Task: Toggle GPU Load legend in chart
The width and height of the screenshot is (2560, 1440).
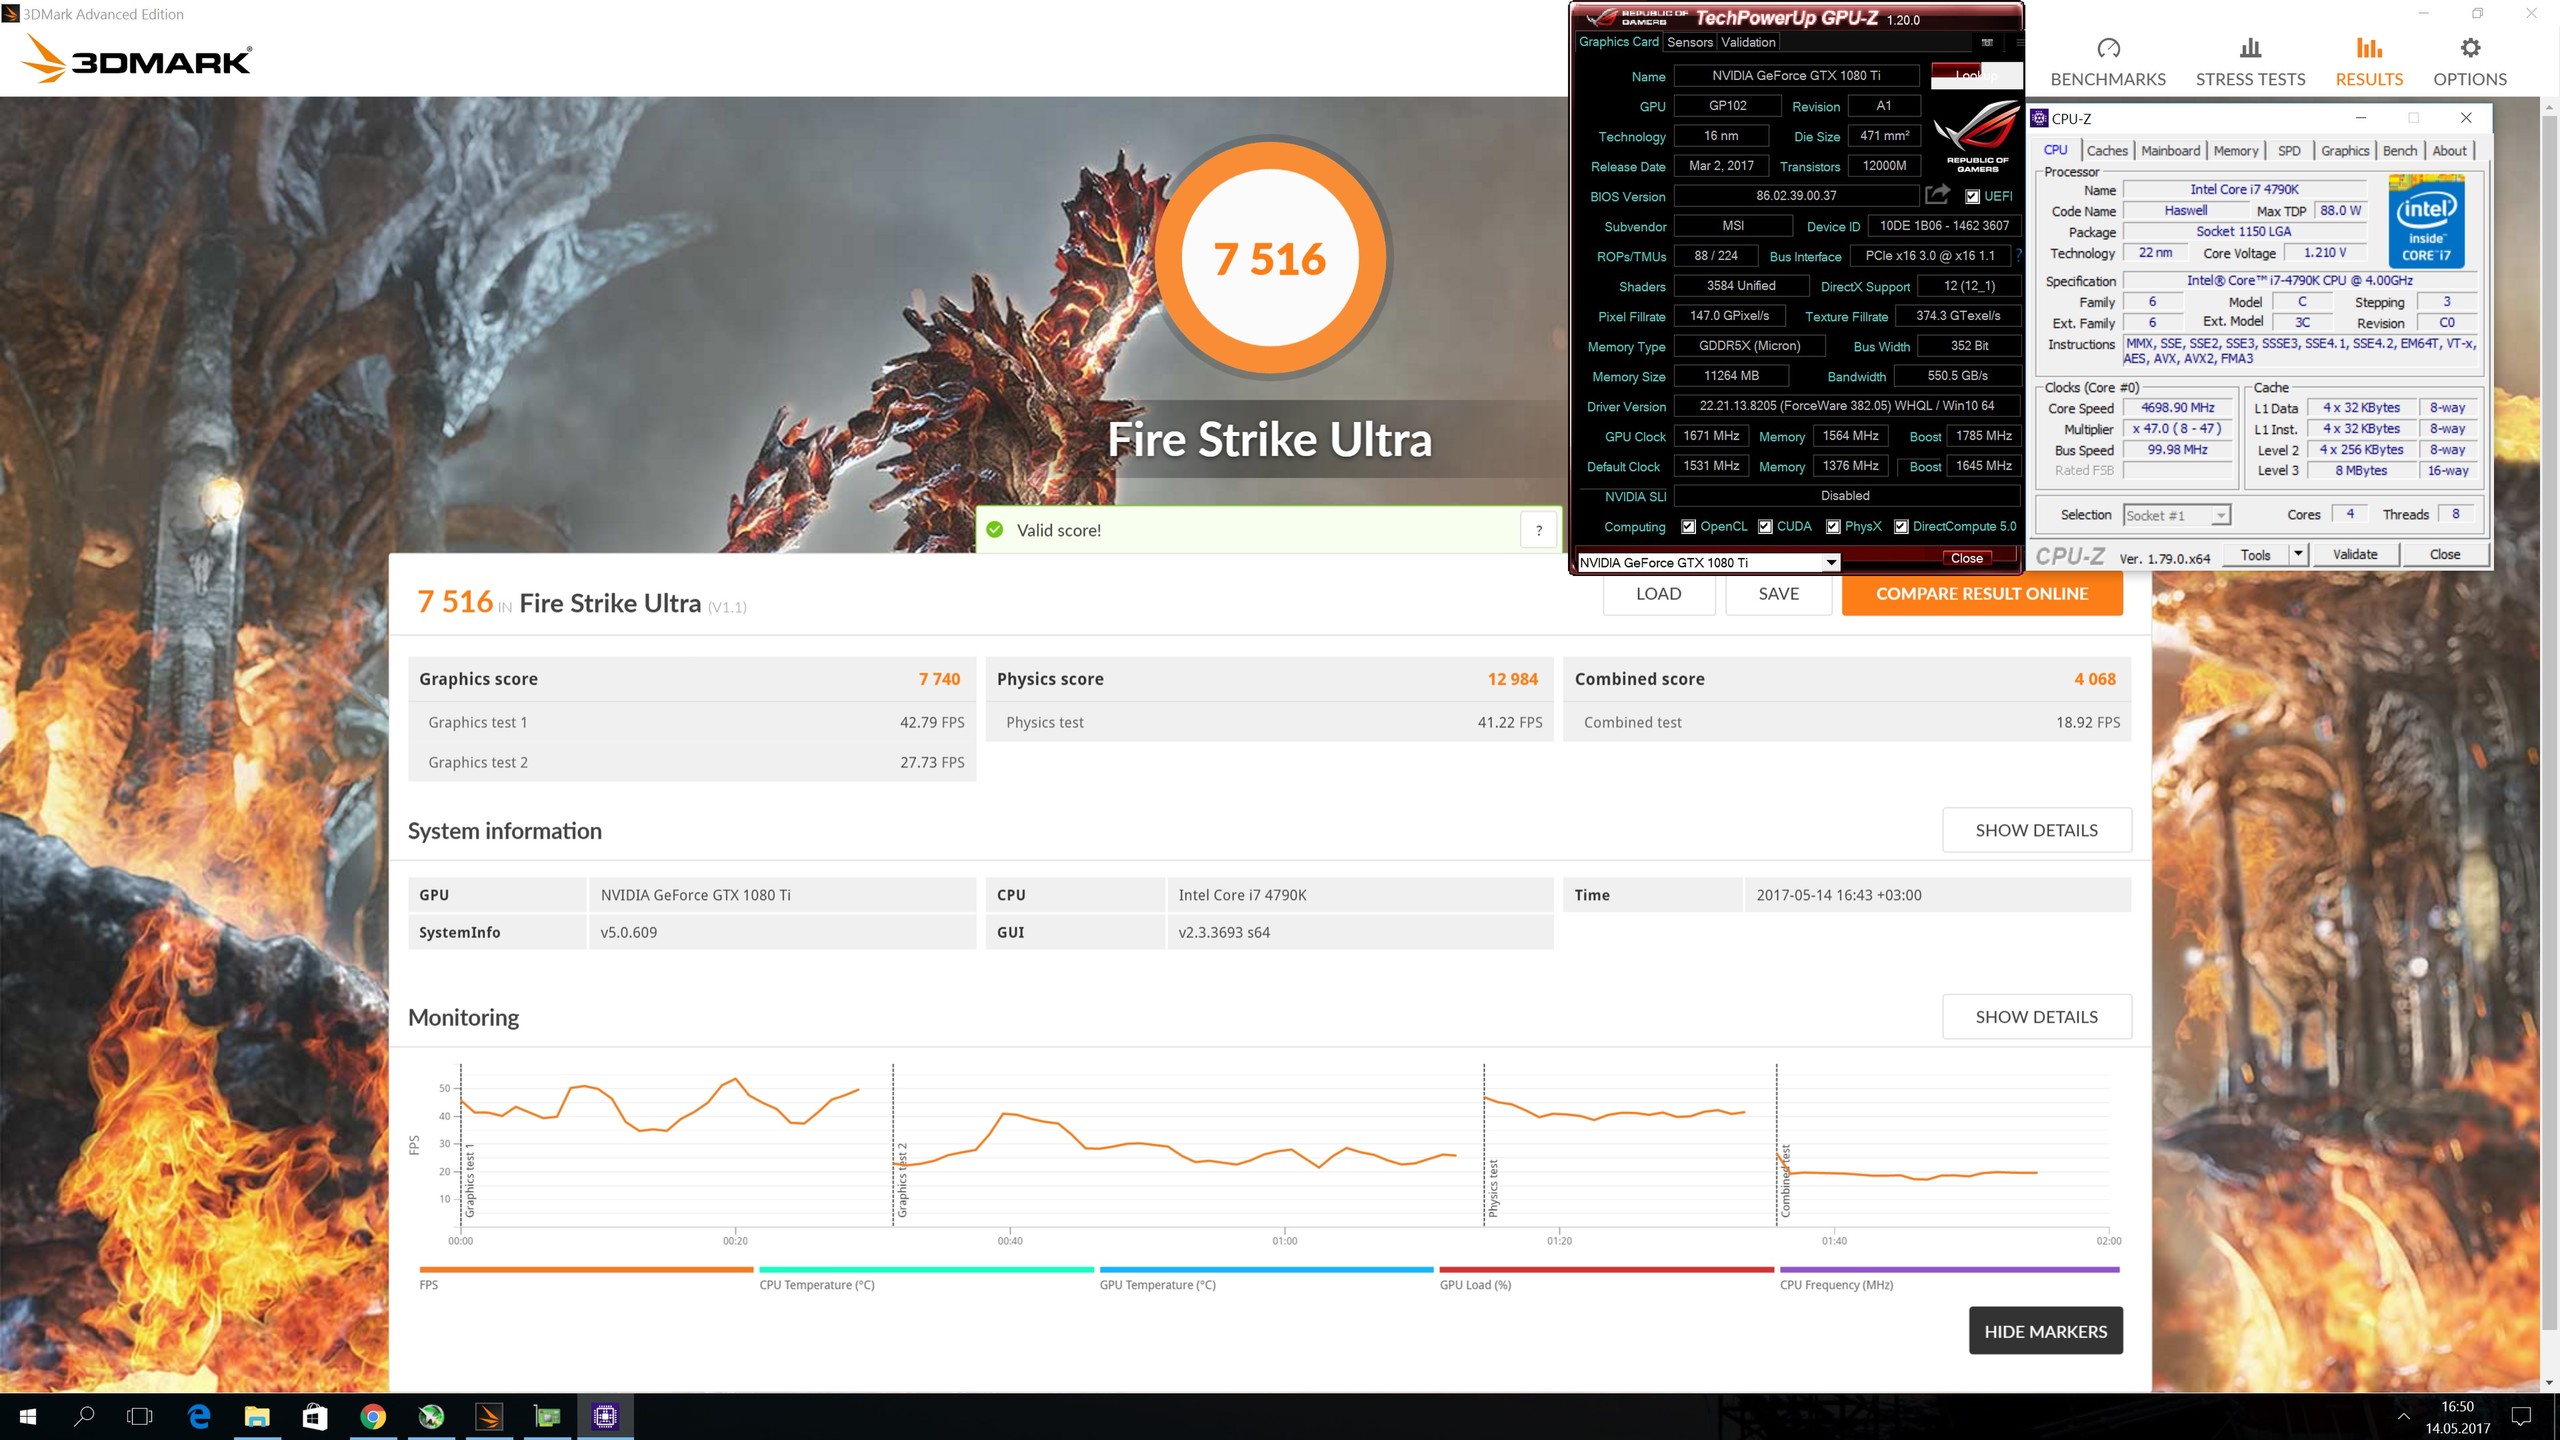Action: (1606, 1277)
